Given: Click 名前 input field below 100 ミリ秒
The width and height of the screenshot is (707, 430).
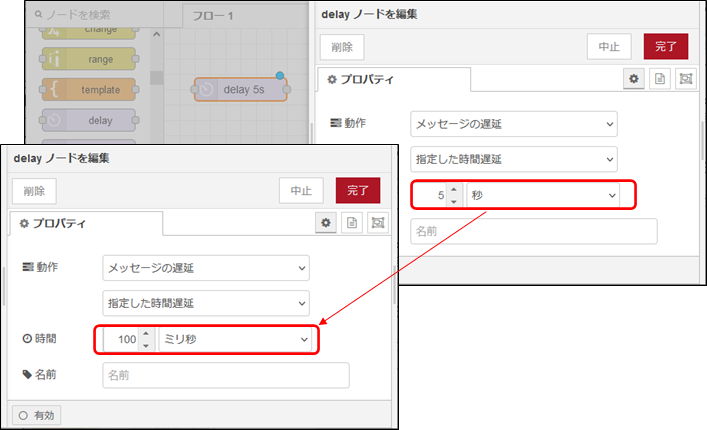Looking at the screenshot, I should pyautogui.click(x=225, y=375).
